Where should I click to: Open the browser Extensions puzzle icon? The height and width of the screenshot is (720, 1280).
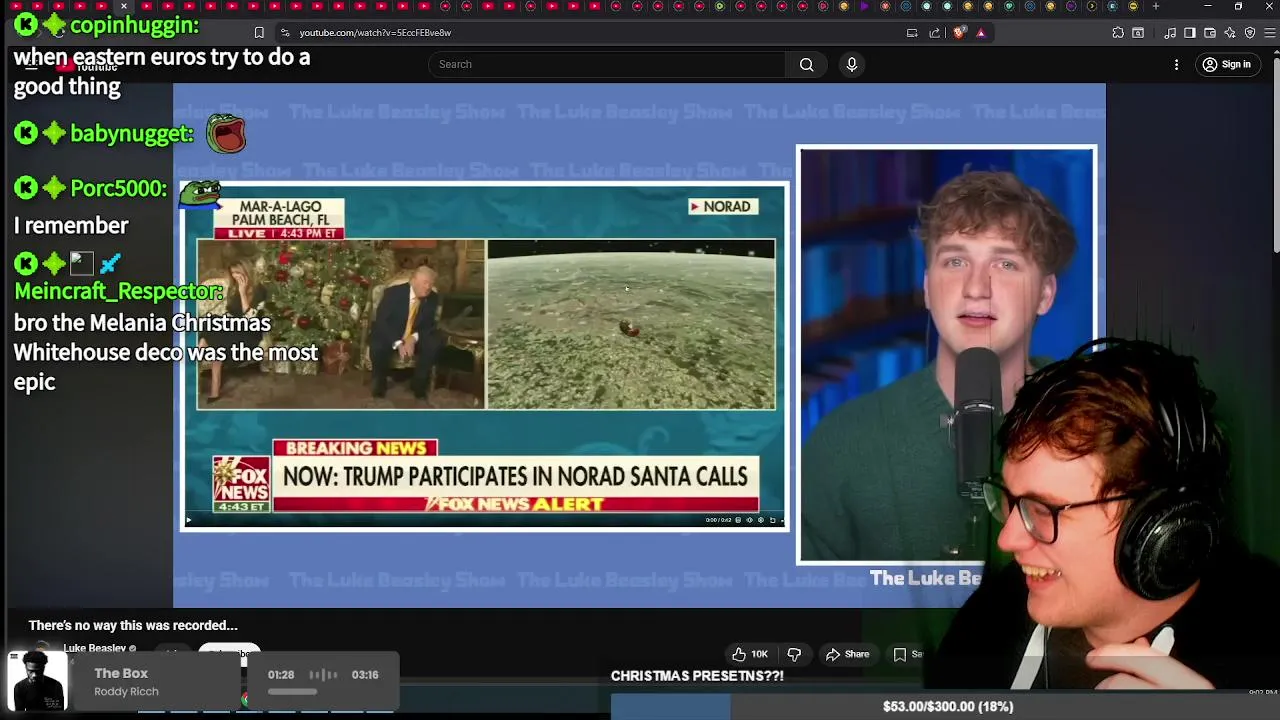(x=1117, y=33)
